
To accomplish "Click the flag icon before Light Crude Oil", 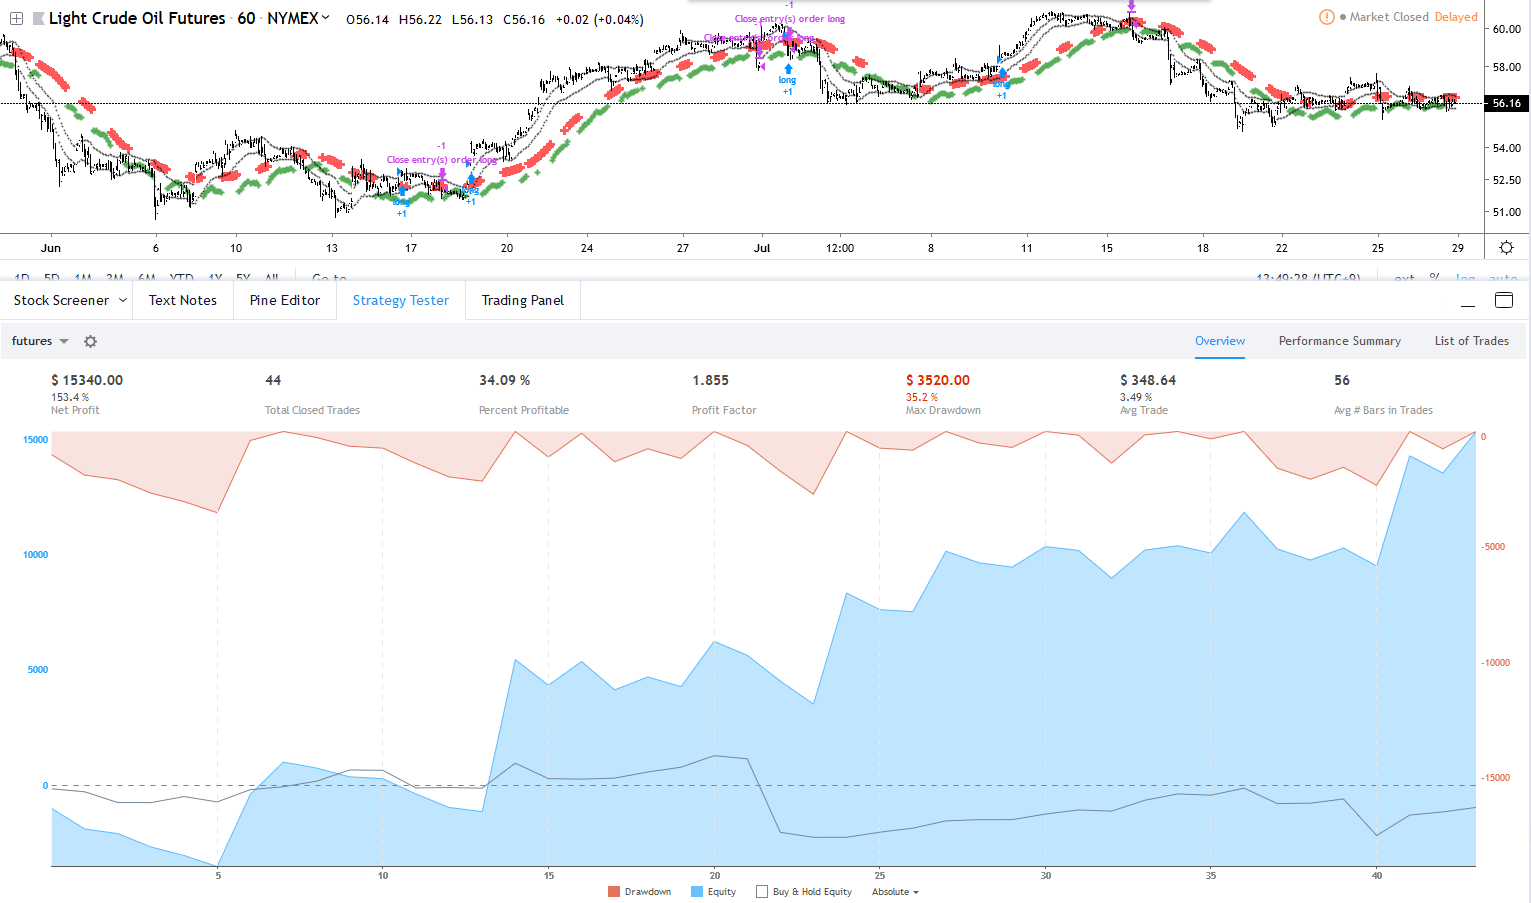I will coord(38,18).
